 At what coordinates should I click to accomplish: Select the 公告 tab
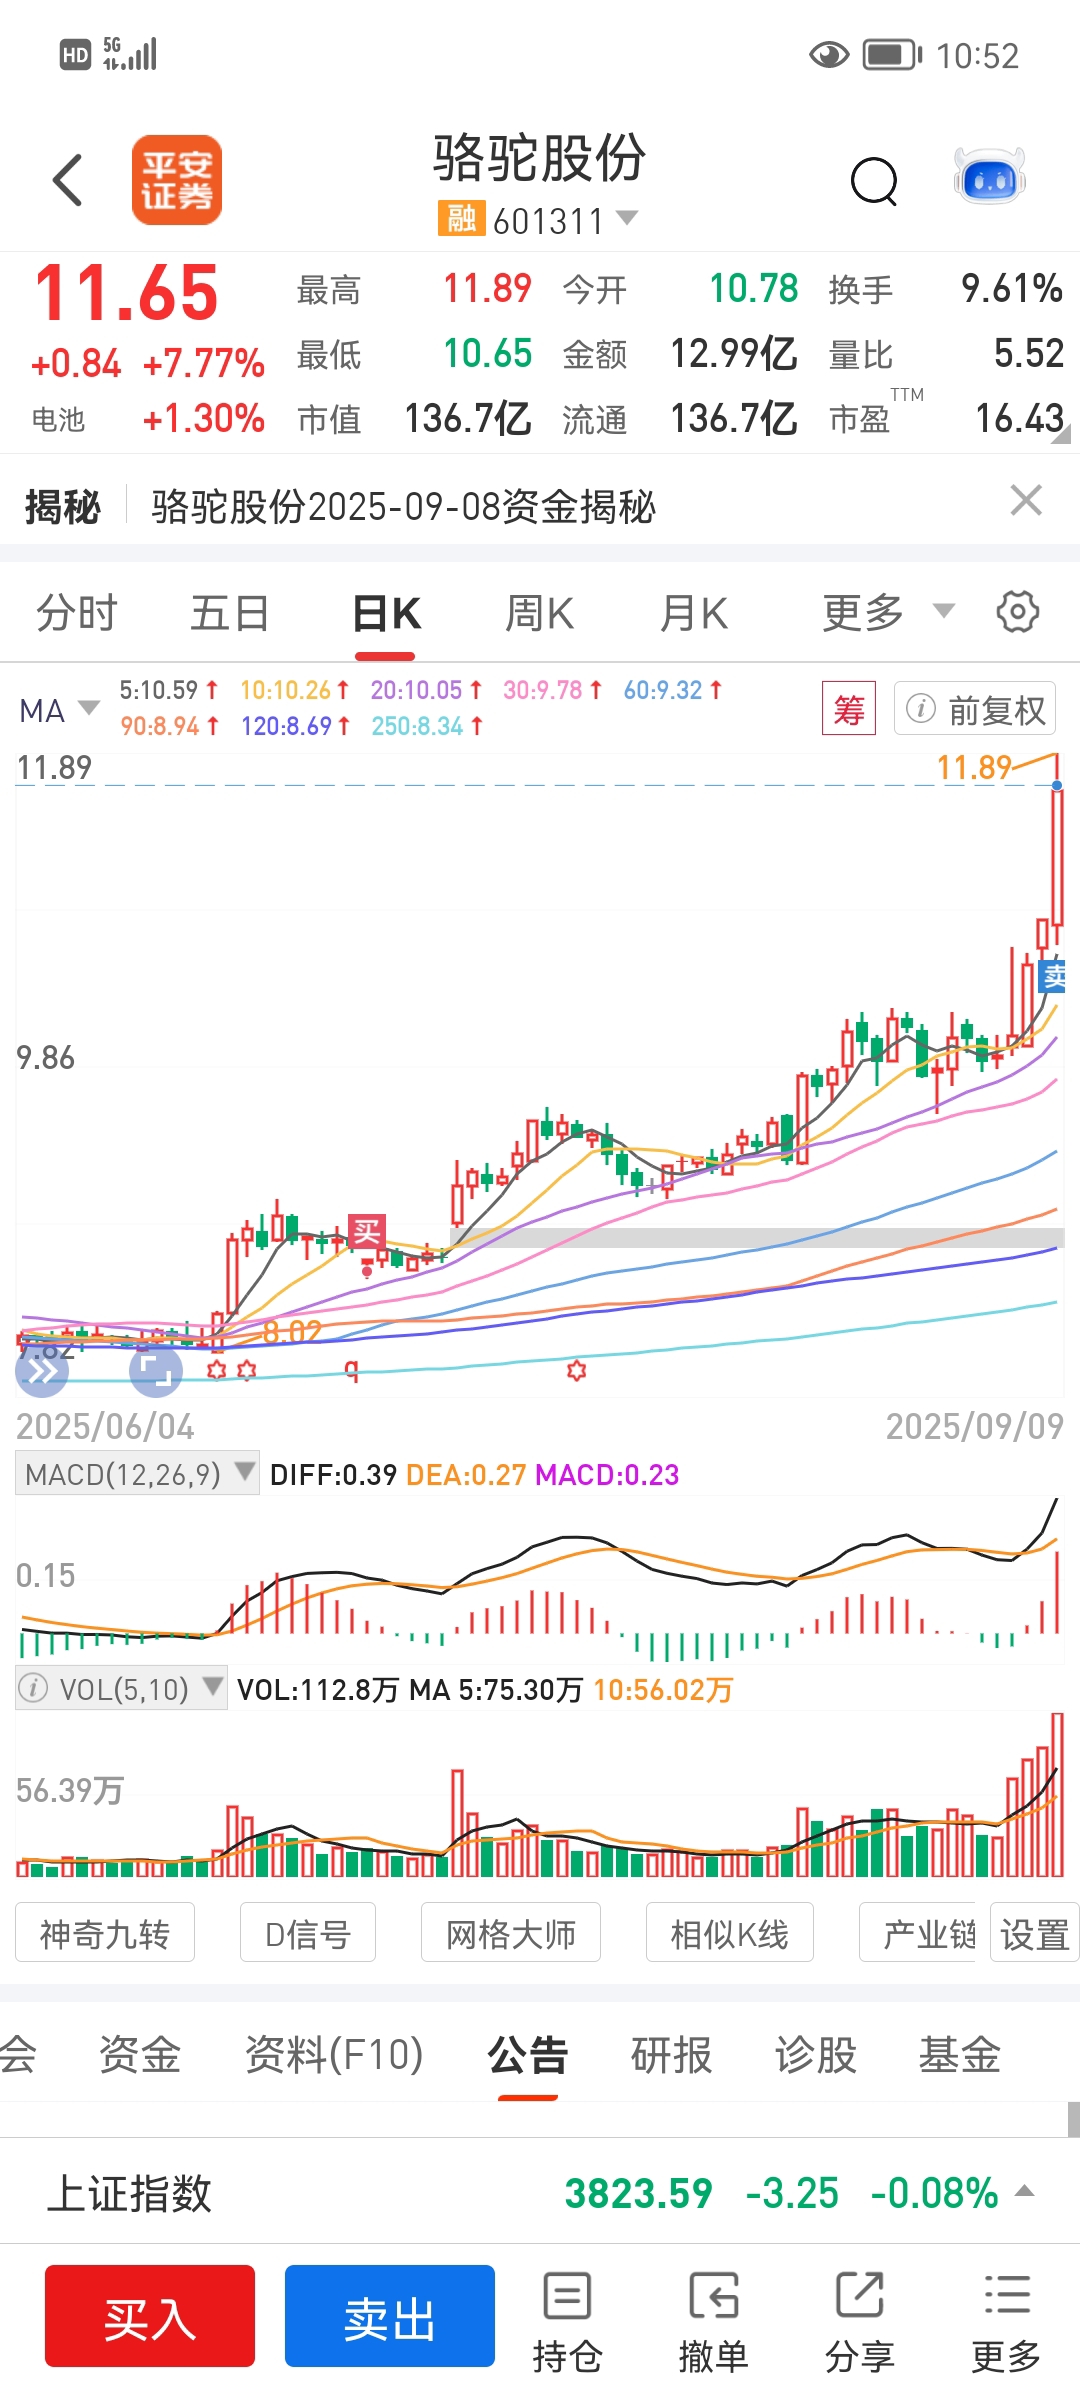click(527, 2056)
